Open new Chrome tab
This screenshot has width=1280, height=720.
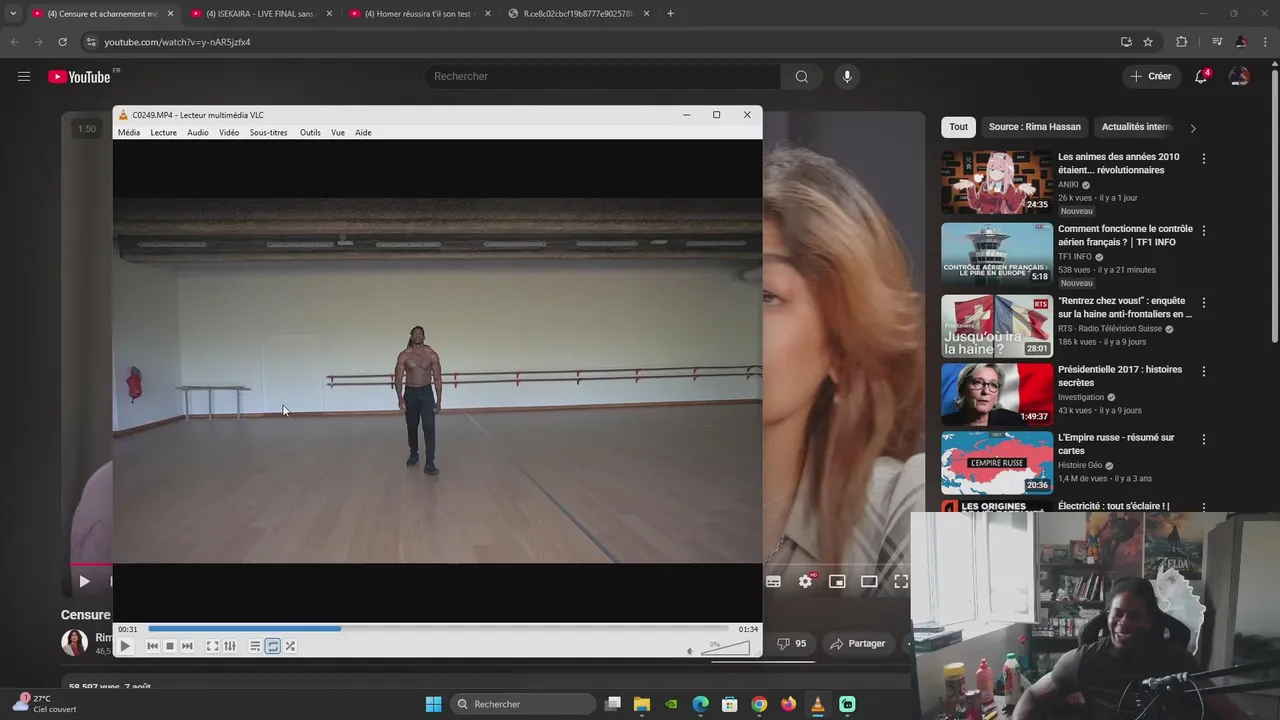(670, 14)
